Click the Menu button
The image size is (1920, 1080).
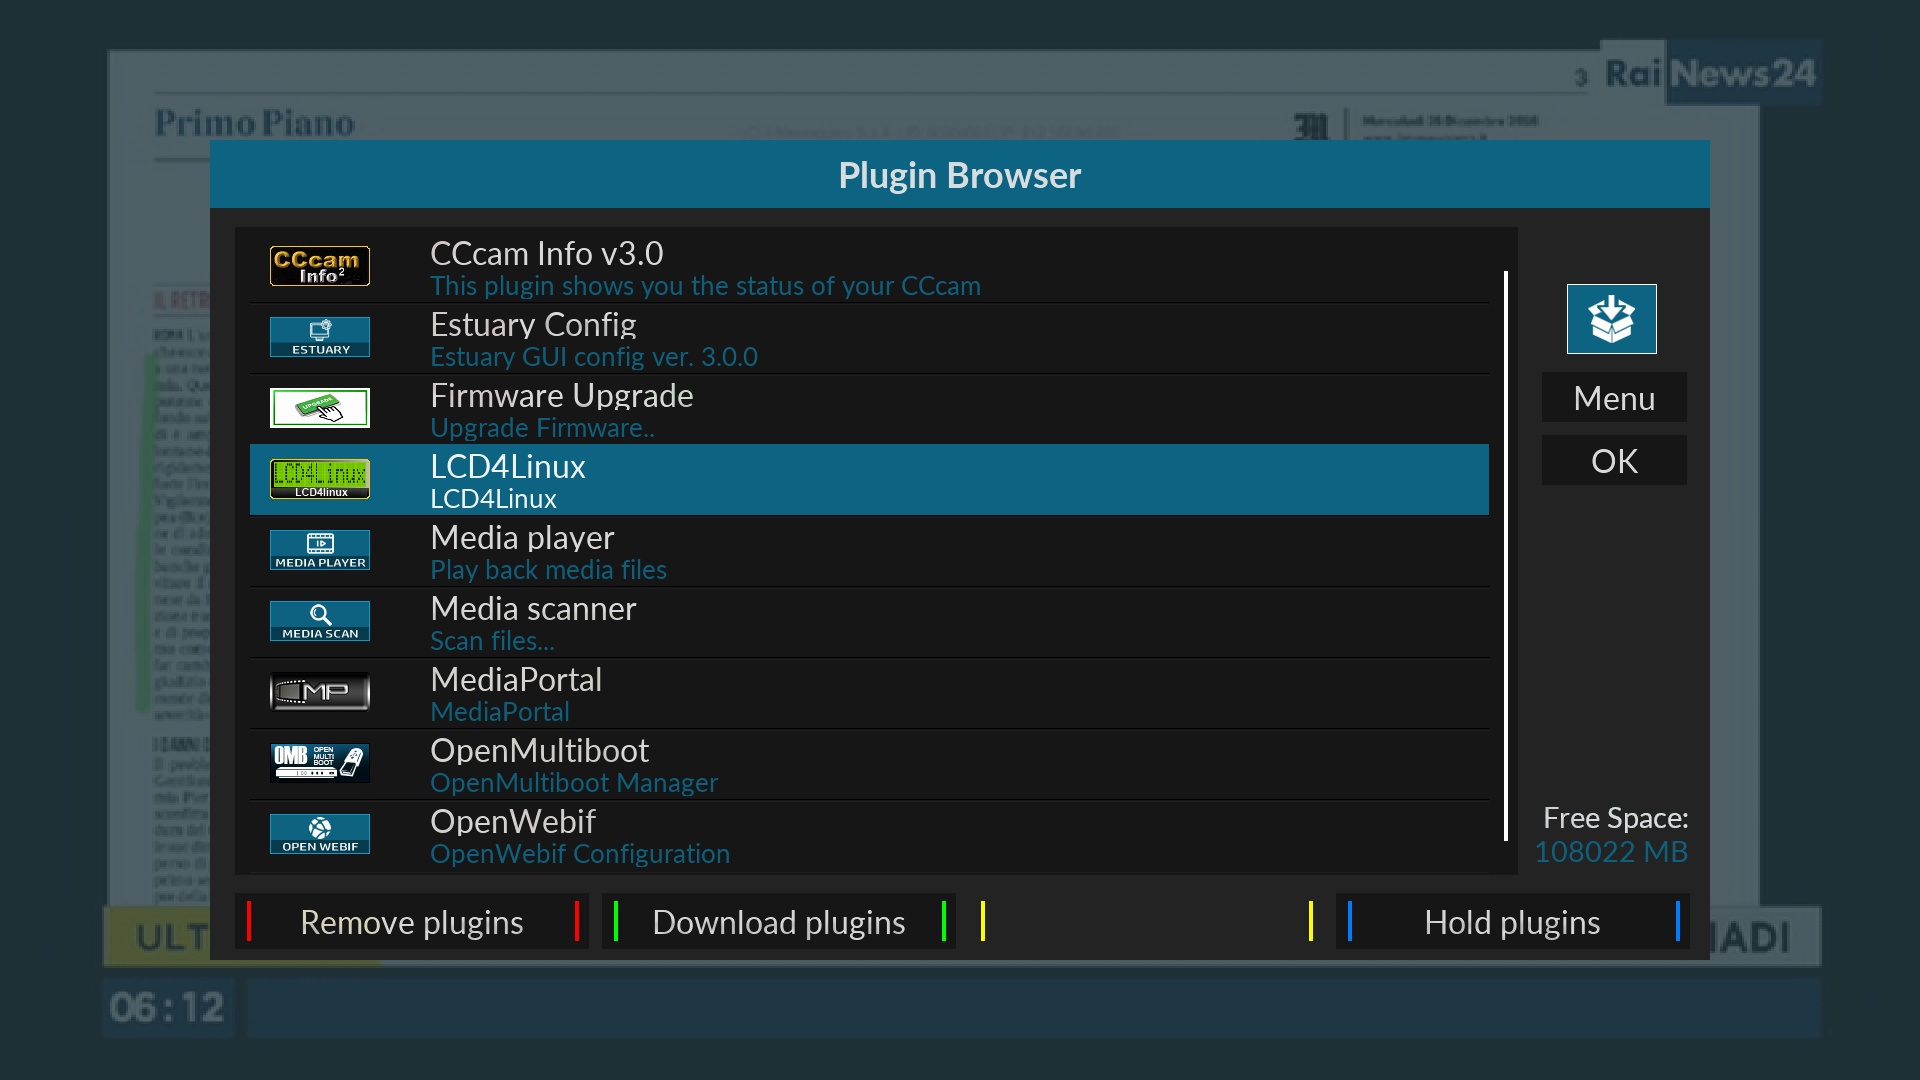[x=1614, y=398]
